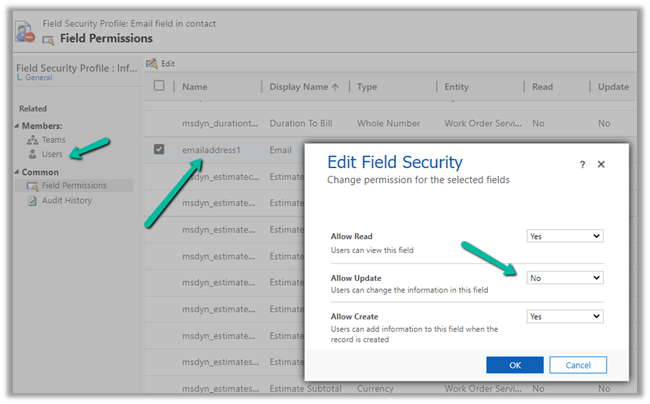650x404 pixels.
Task: Click the Teams icon under Members
Action: 32,140
